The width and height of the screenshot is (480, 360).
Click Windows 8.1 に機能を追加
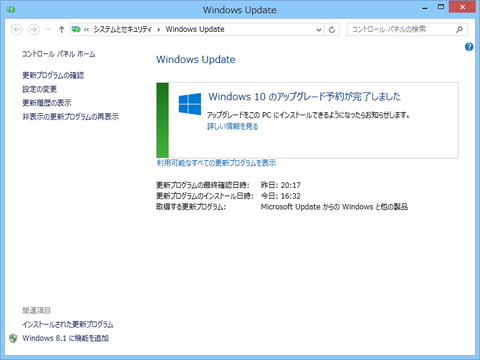[x=66, y=338]
